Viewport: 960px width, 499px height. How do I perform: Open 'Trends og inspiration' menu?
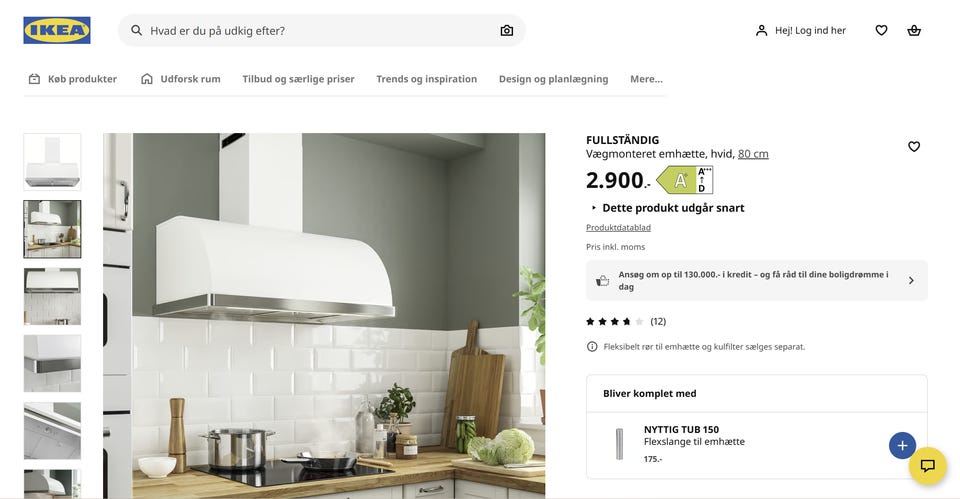[426, 79]
